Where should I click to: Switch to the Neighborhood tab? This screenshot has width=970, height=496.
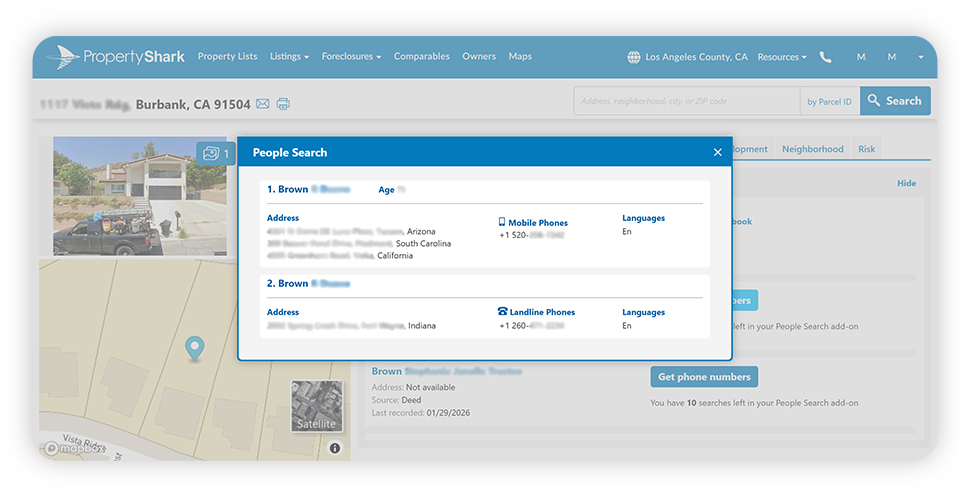pos(812,149)
